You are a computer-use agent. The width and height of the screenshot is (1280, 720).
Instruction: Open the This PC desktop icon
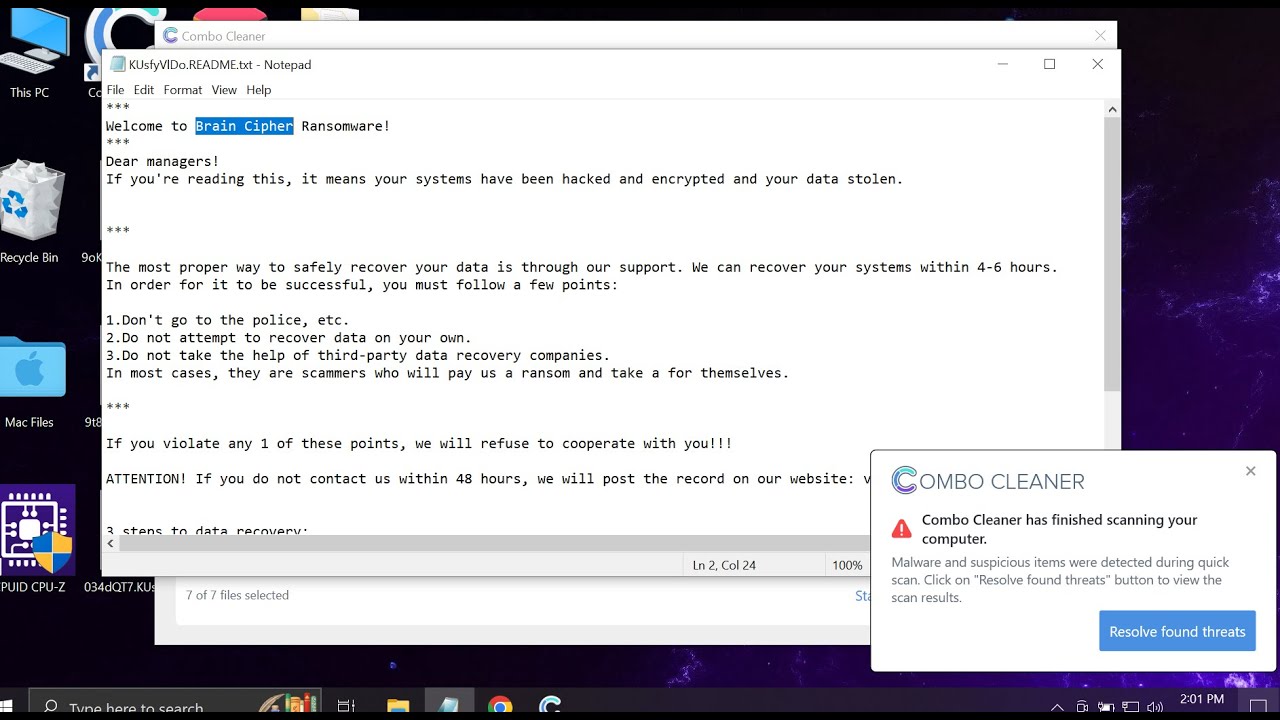(x=30, y=55)
